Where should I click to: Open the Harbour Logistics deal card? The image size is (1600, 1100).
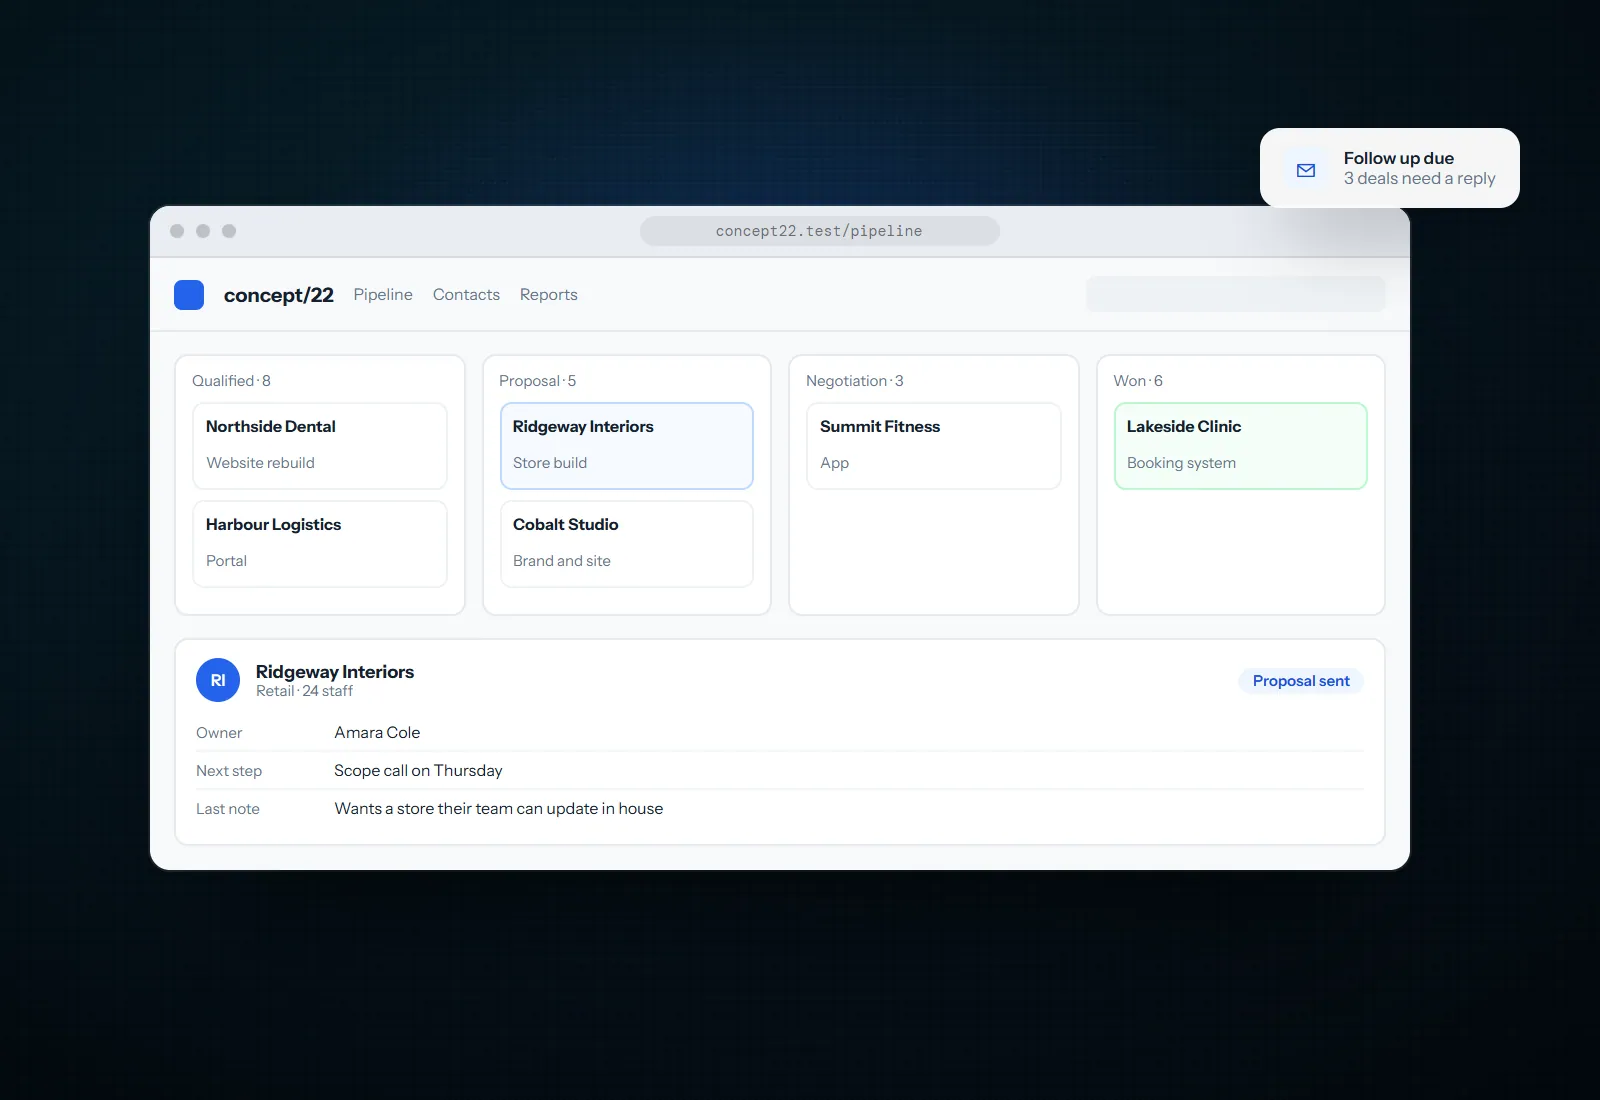point(320,544)
